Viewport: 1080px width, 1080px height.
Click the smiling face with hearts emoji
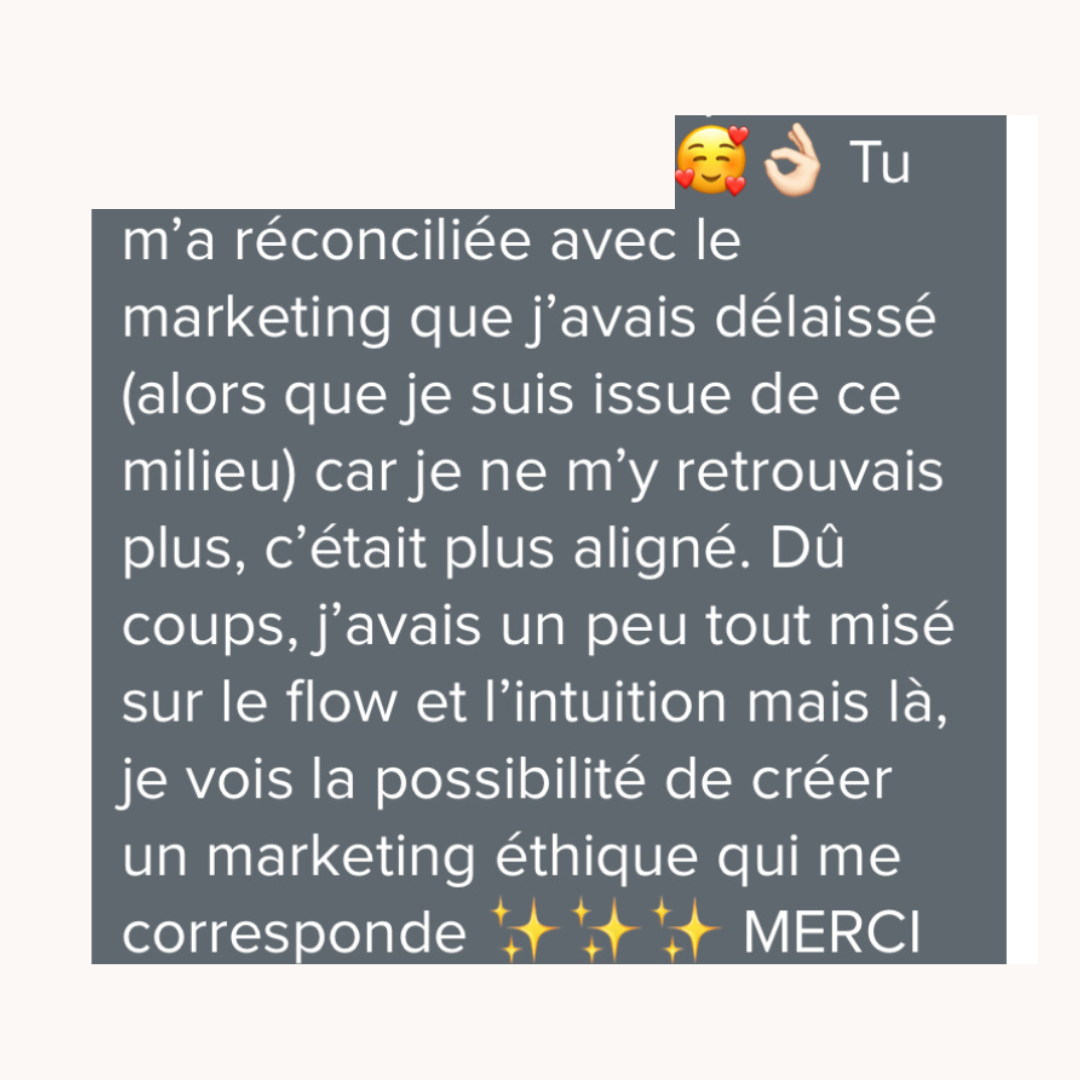(712, 161)
